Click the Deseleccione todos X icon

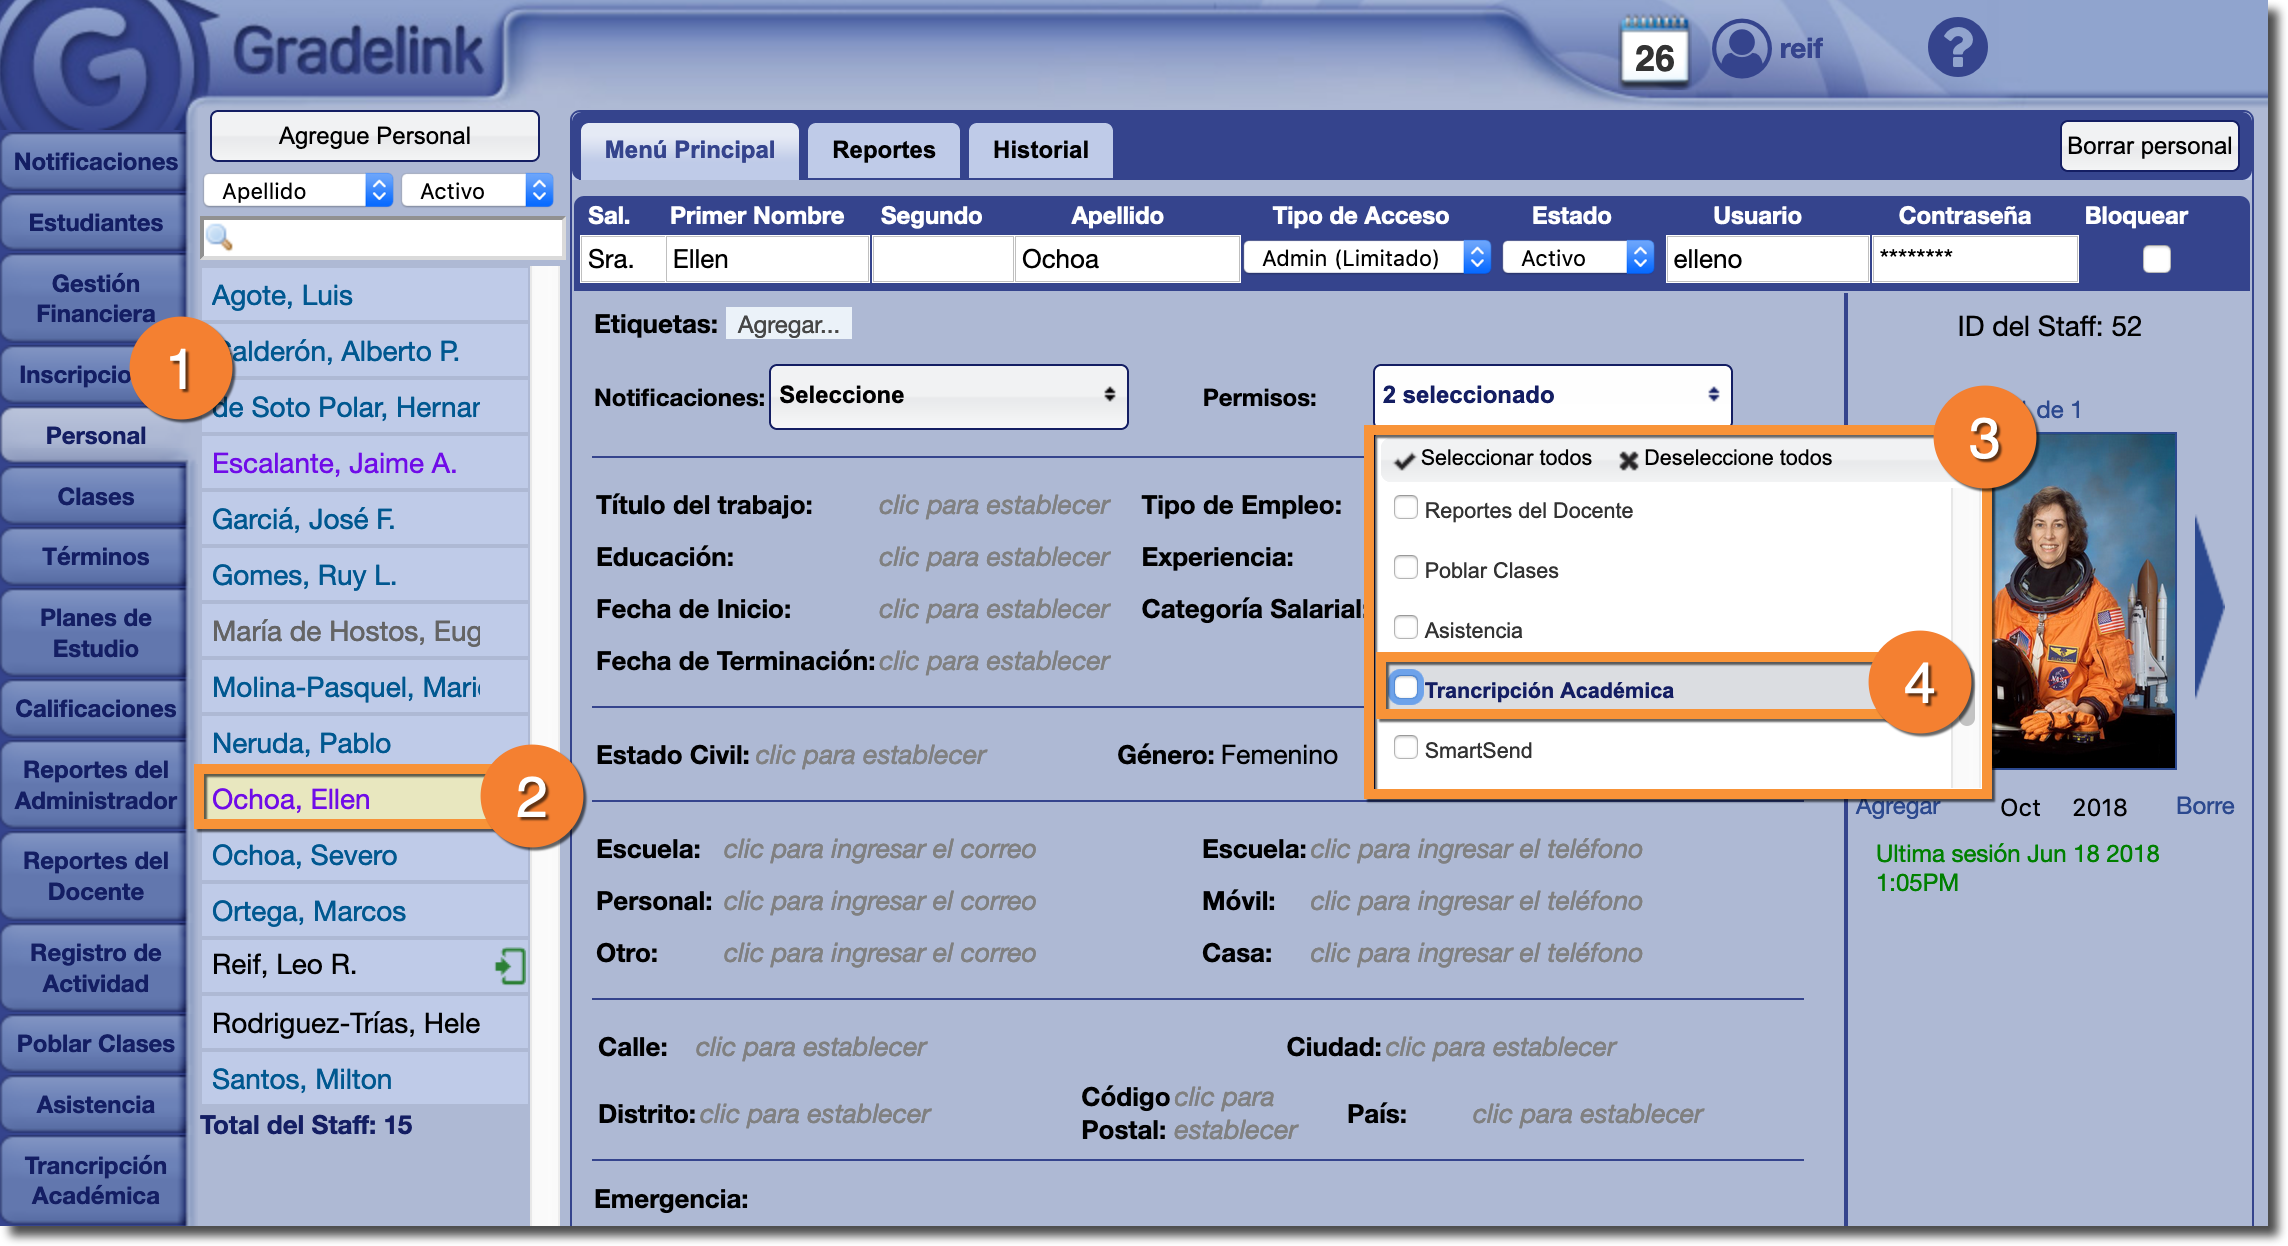1628,460
